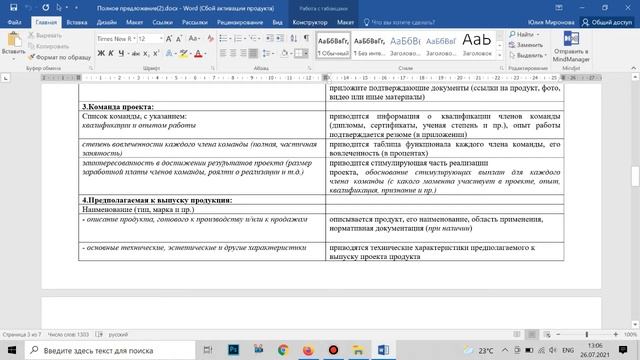Image resolution: width=640 pixels, height=360 pixels.
Task: Click the zoom slider handle
Action: (x=587, y=334)
